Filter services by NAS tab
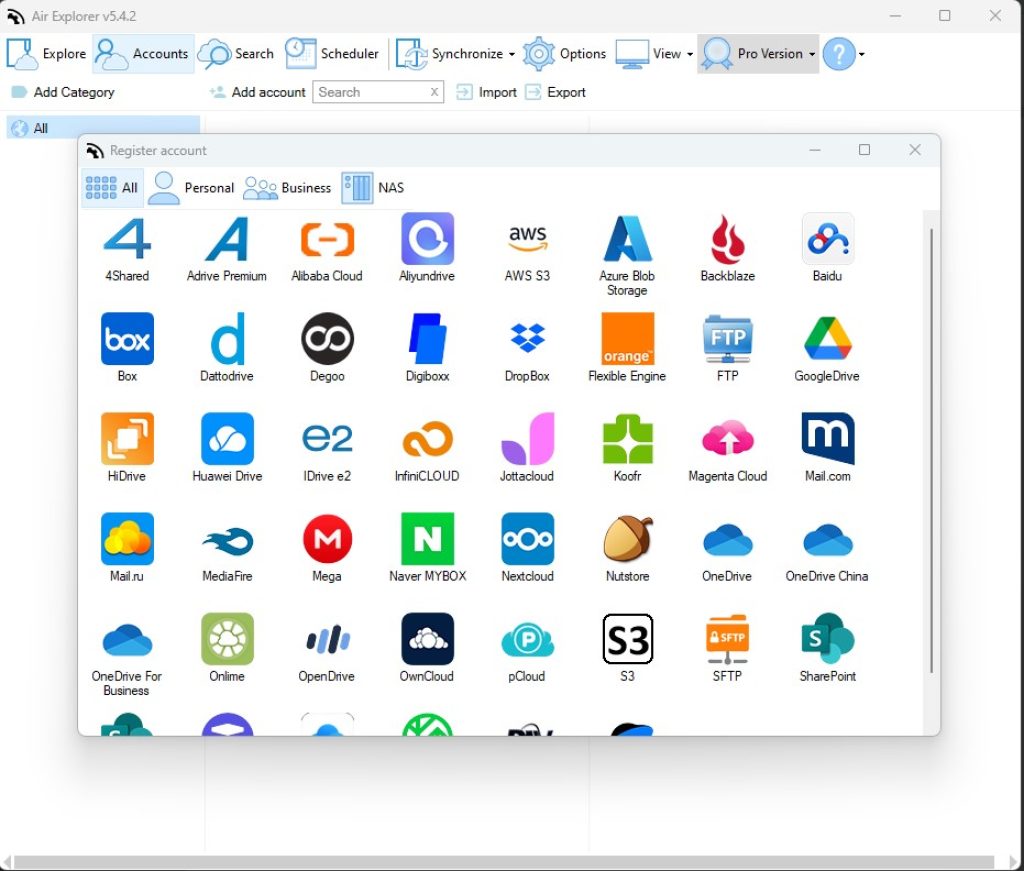1024x871 pixels. (x=373, y=188)
